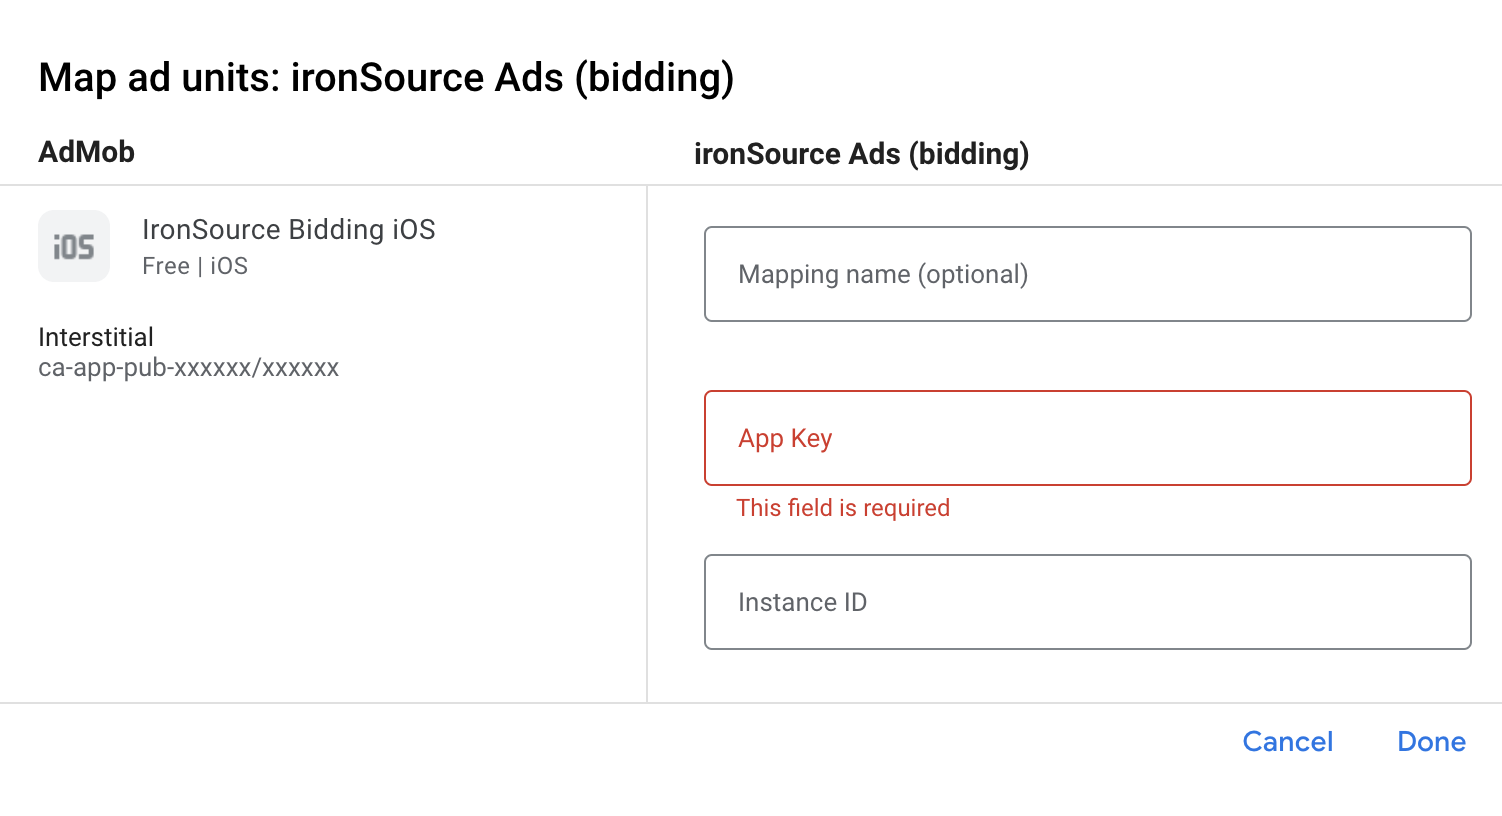Click the Instance ID placeholder text

802,601
